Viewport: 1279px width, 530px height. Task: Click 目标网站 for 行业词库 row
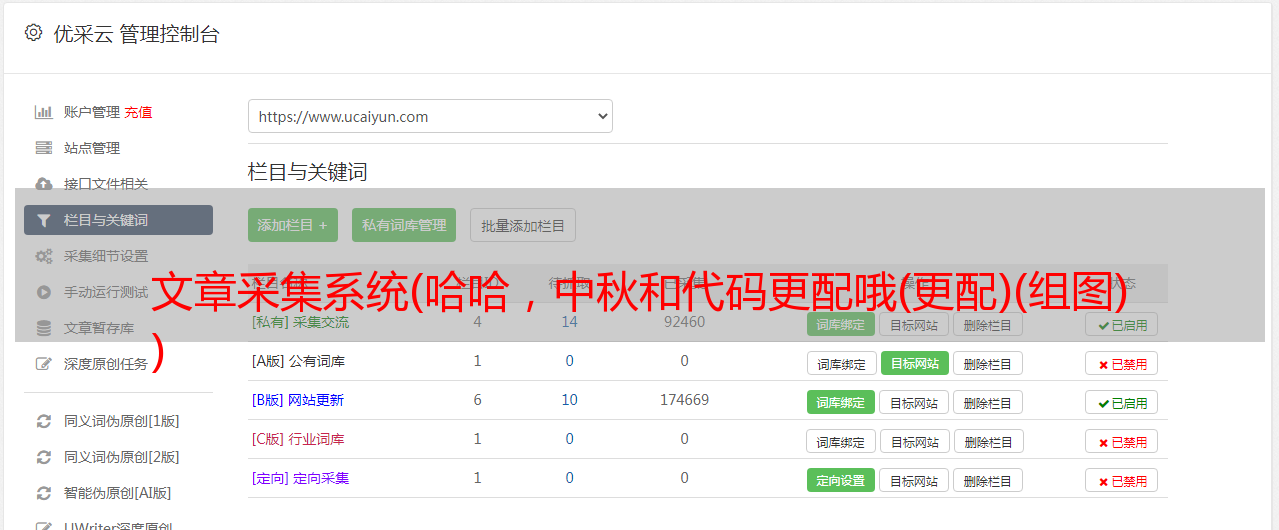tap(914, 441)
